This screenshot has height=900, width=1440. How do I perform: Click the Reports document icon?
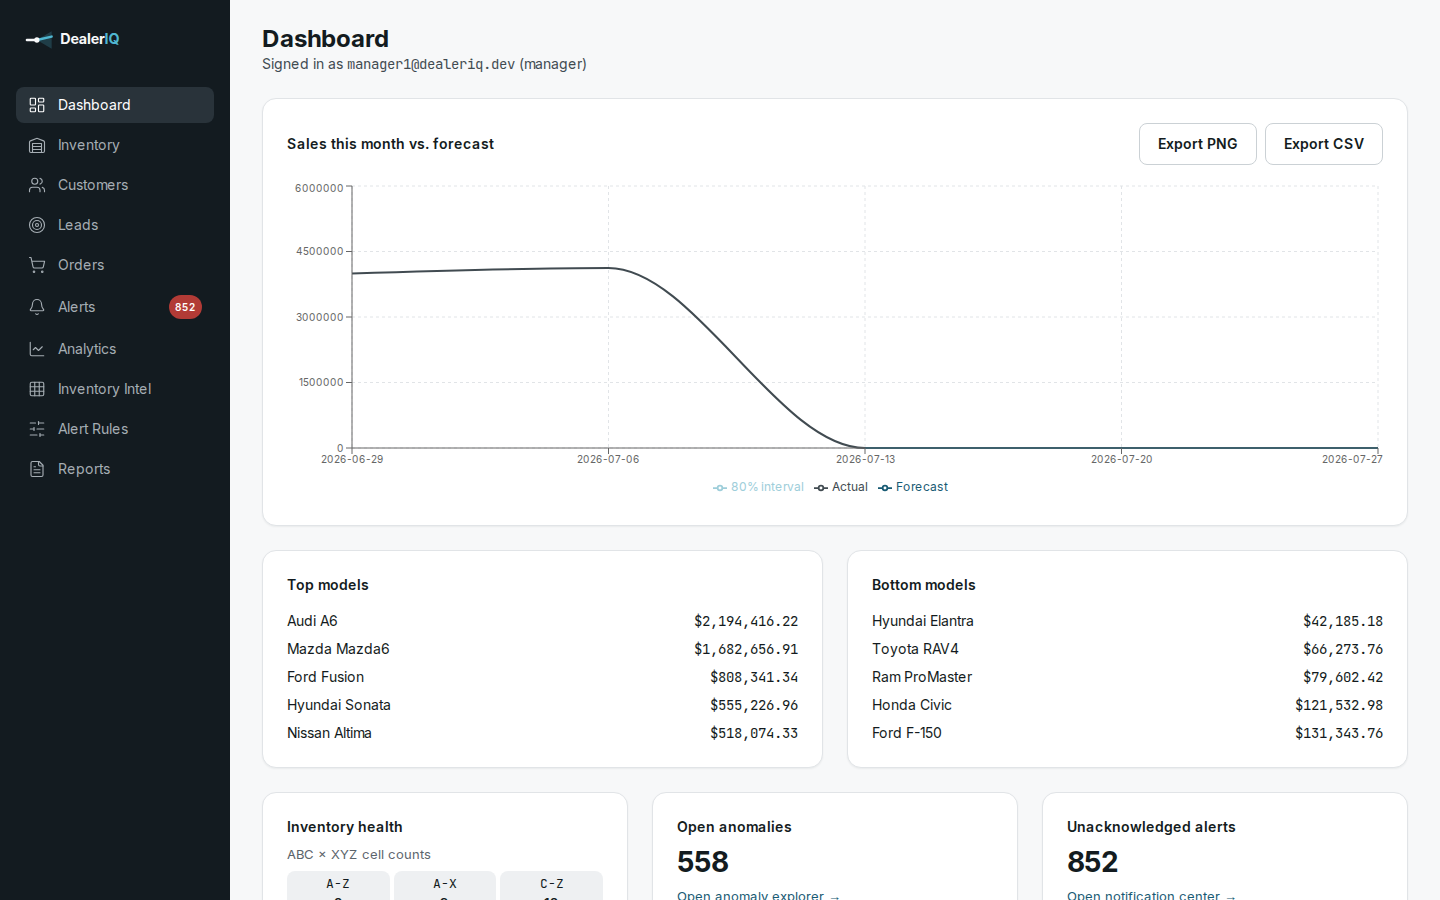tap(37, 469)
